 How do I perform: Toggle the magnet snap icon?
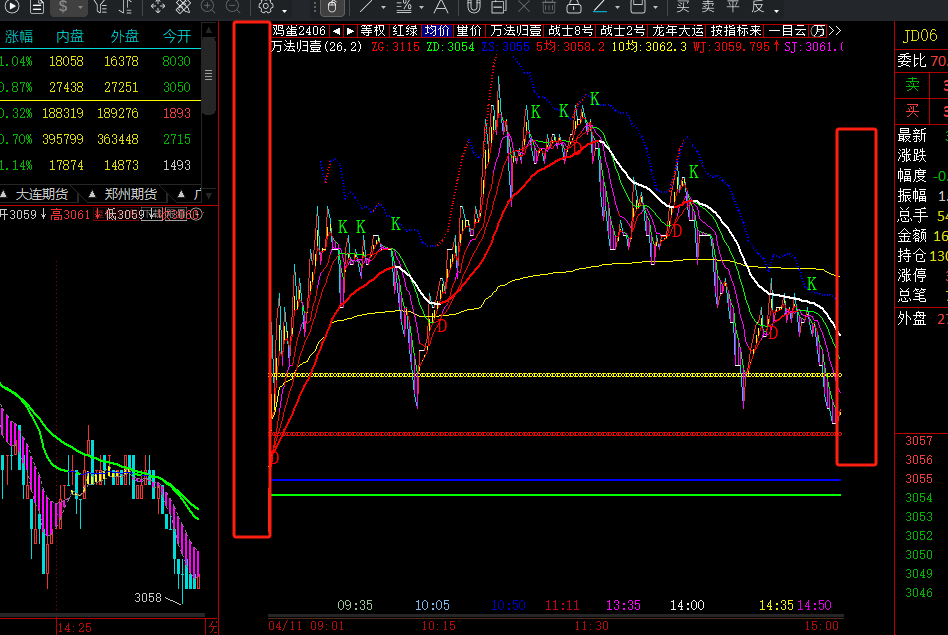[474, 7]
